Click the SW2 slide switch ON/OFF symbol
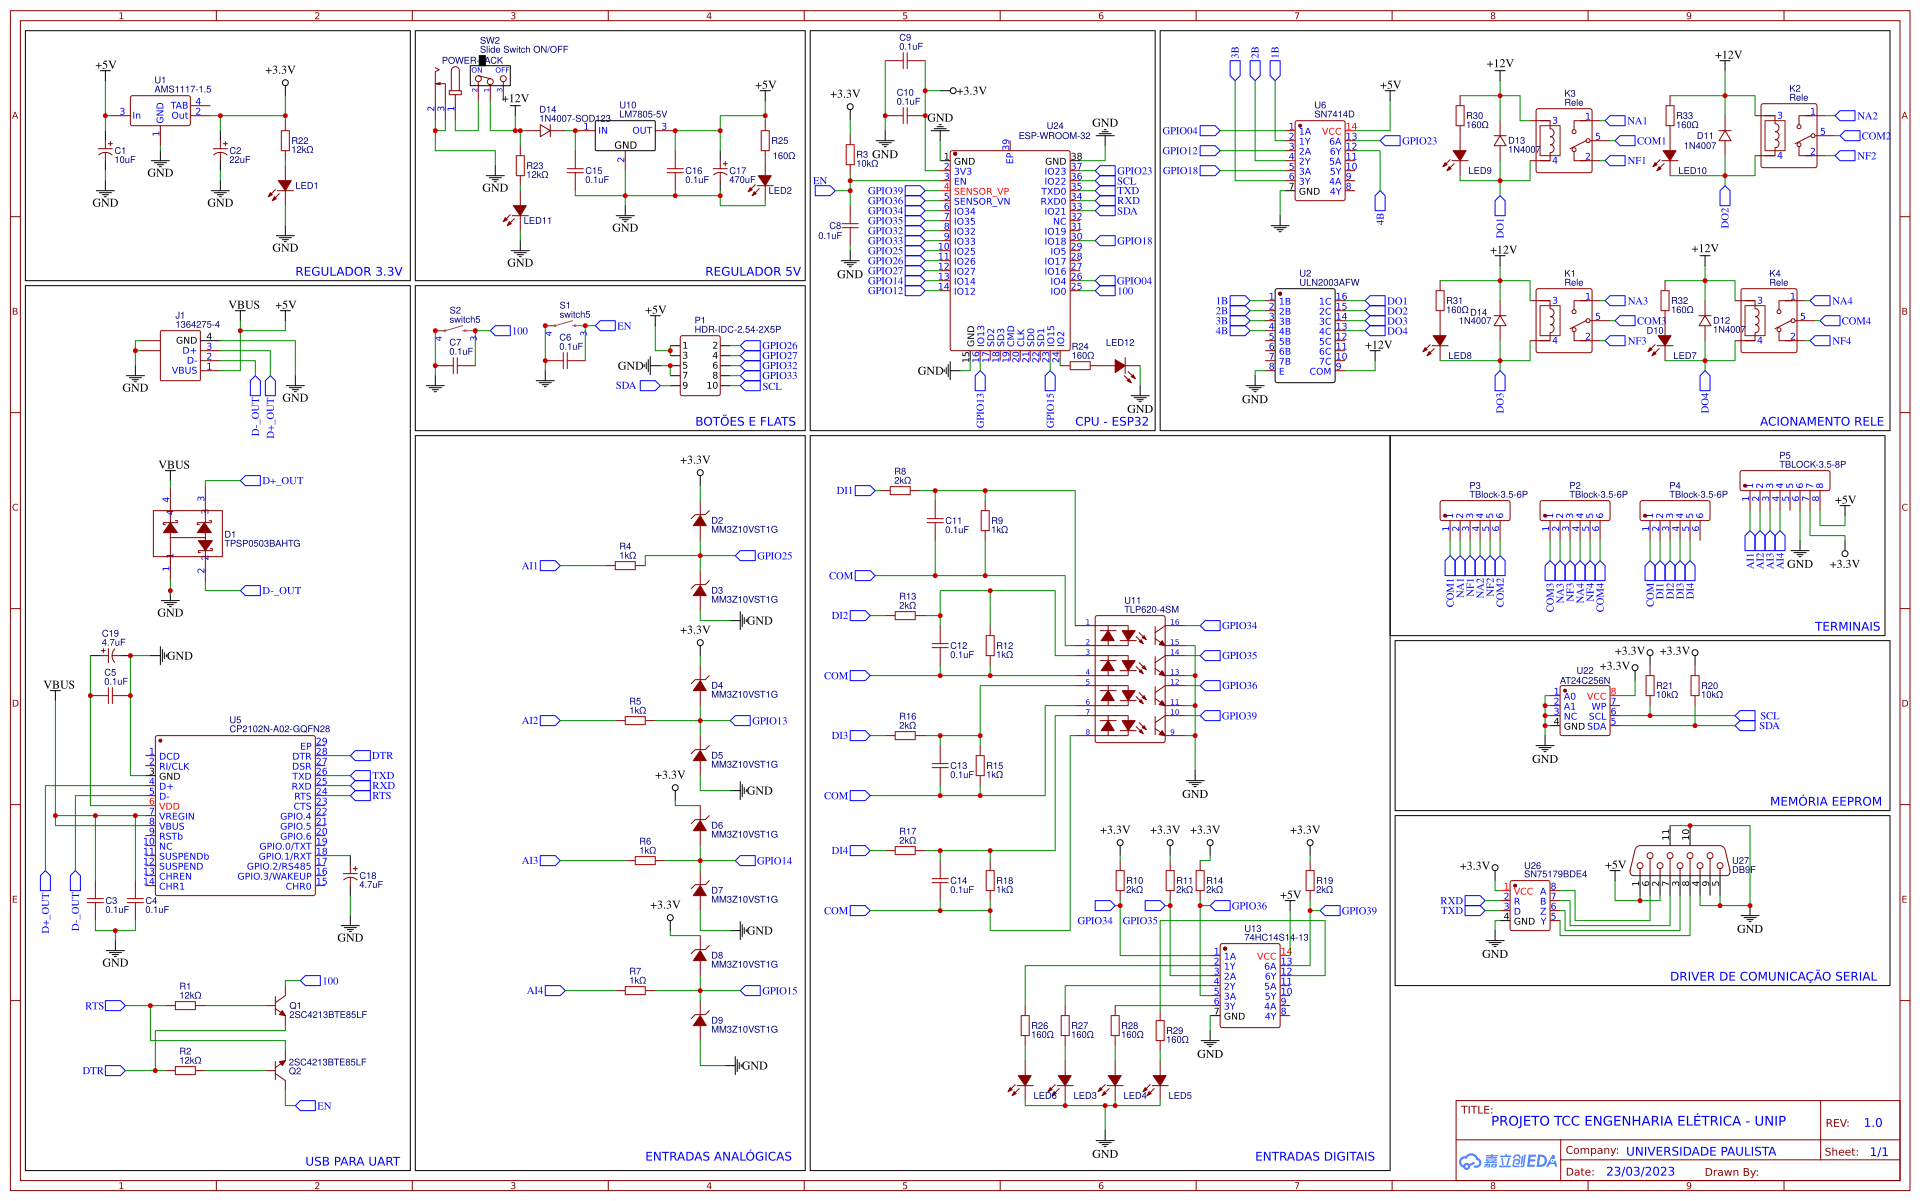Screen dimensions: 1920x1201 pyautogui.click(x=490, y=76)
